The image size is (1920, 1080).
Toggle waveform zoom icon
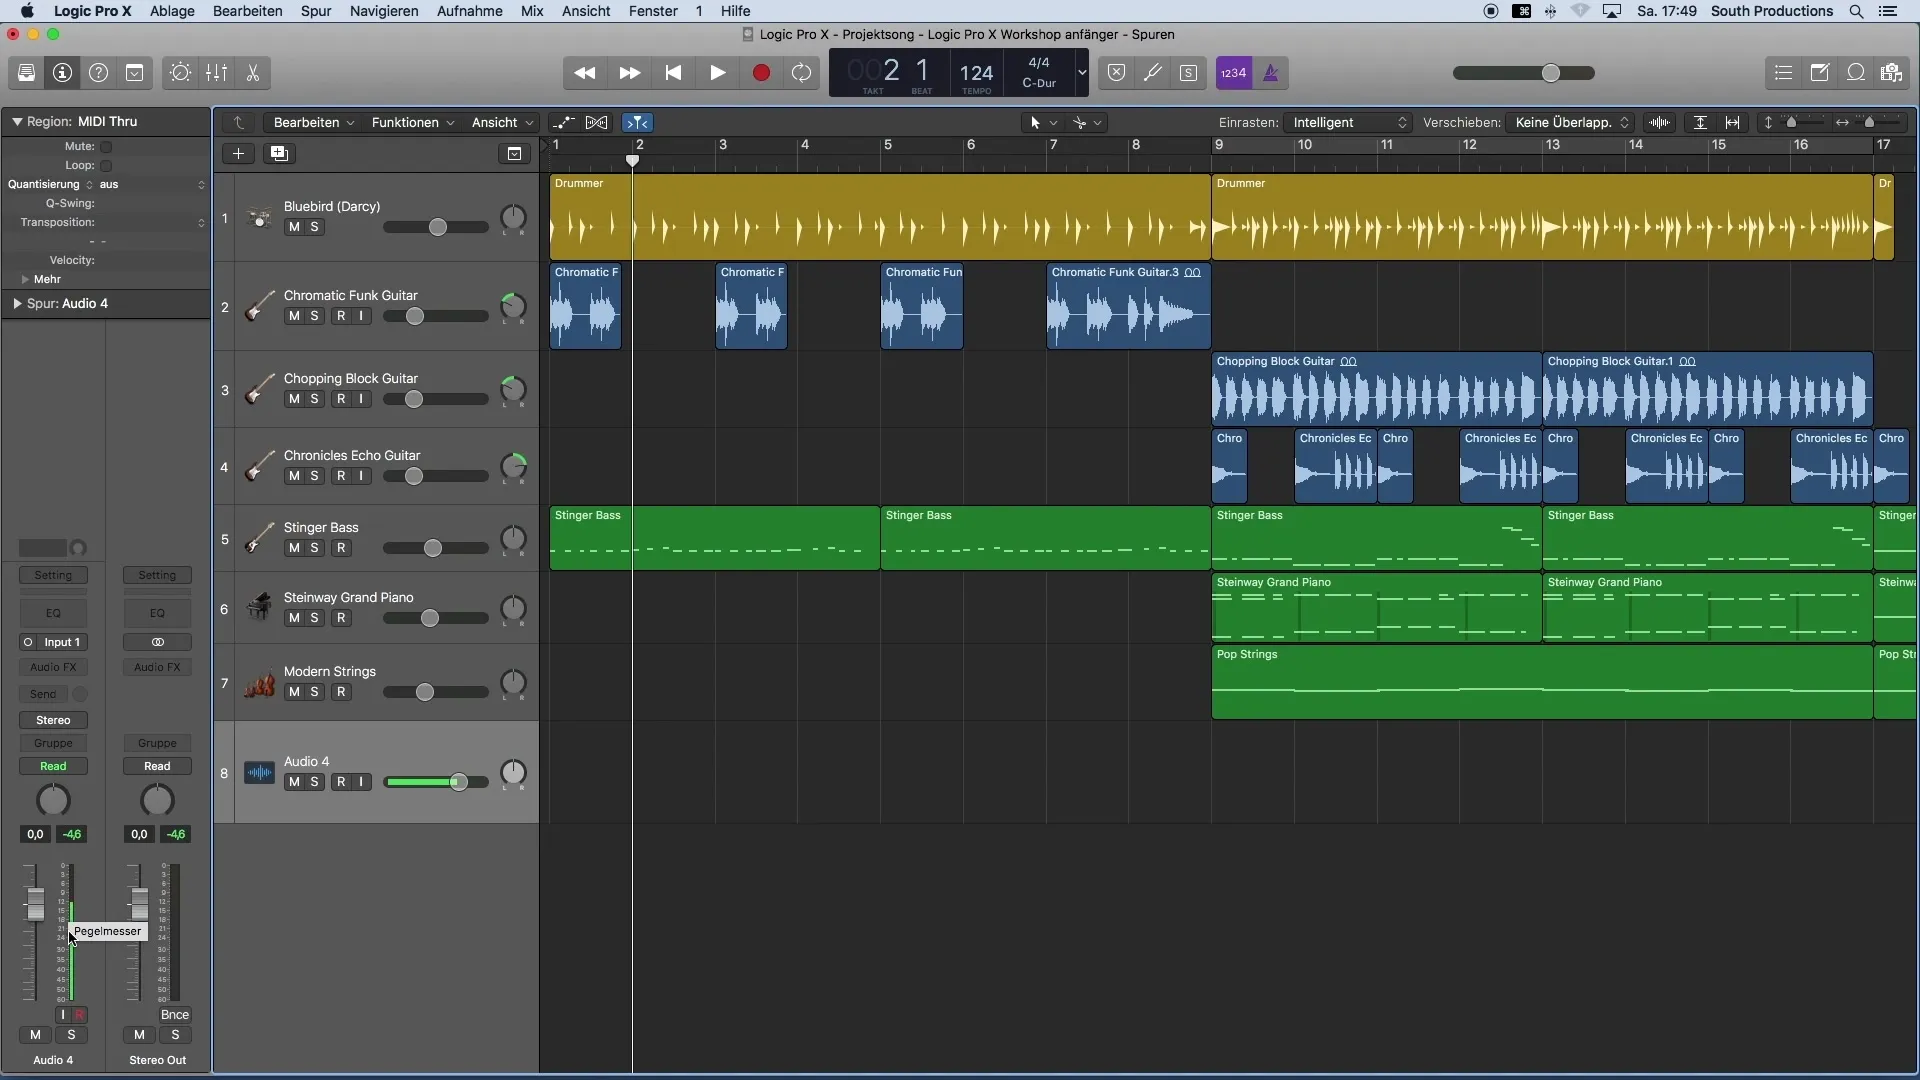(x=1660, y=123)
